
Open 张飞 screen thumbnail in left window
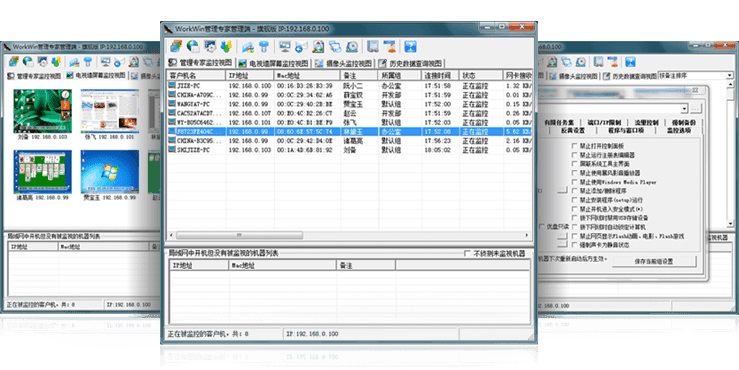click(x=110, y=111)
